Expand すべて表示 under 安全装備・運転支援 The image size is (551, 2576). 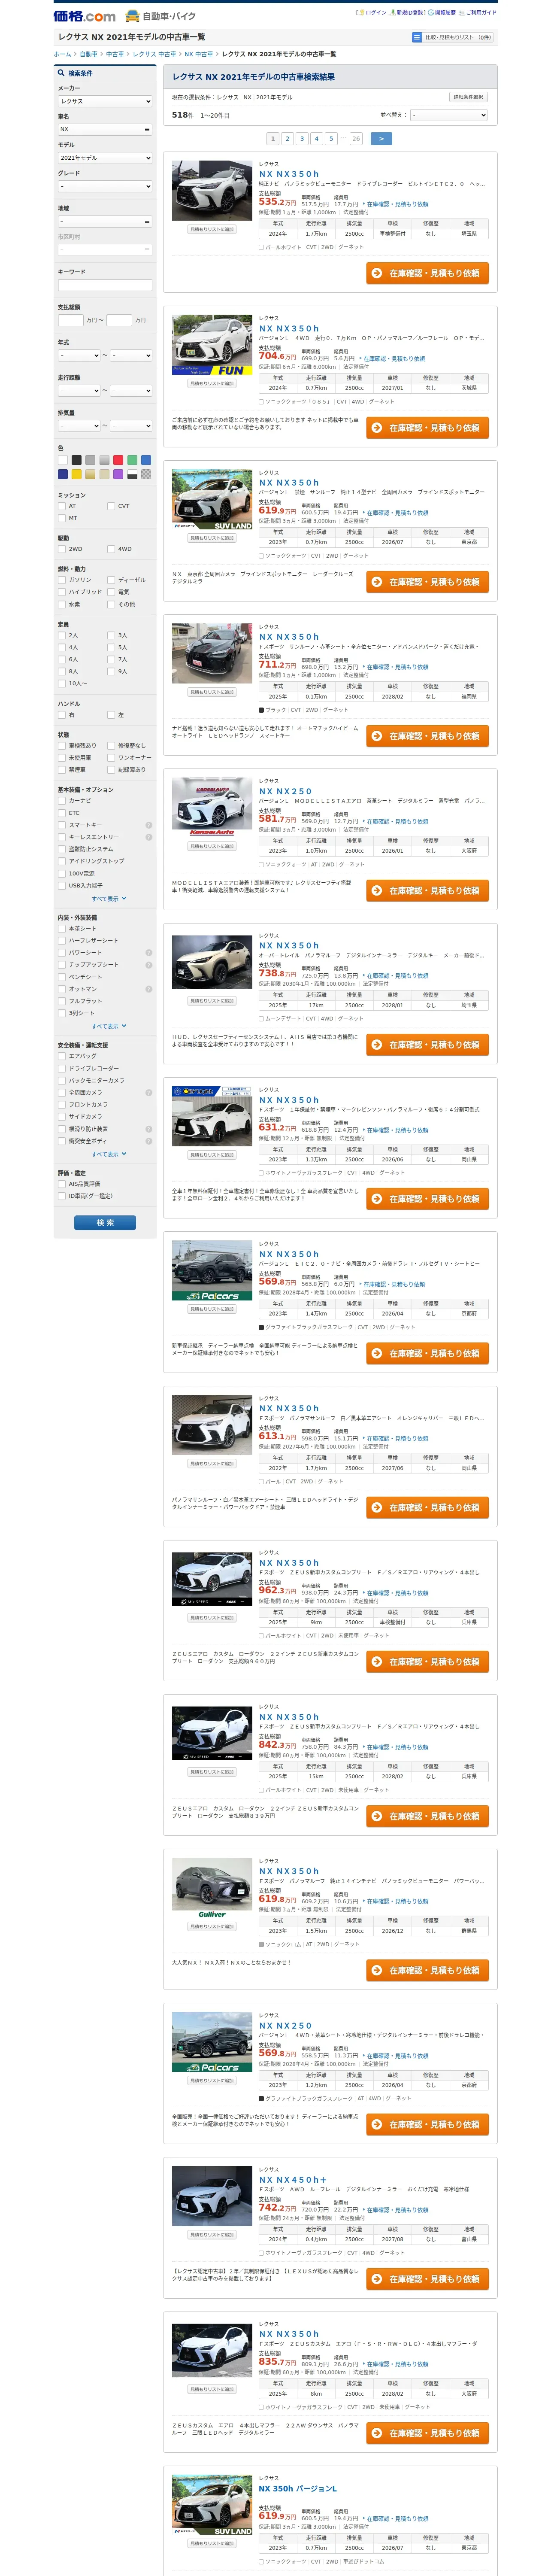click(108, 1154)
